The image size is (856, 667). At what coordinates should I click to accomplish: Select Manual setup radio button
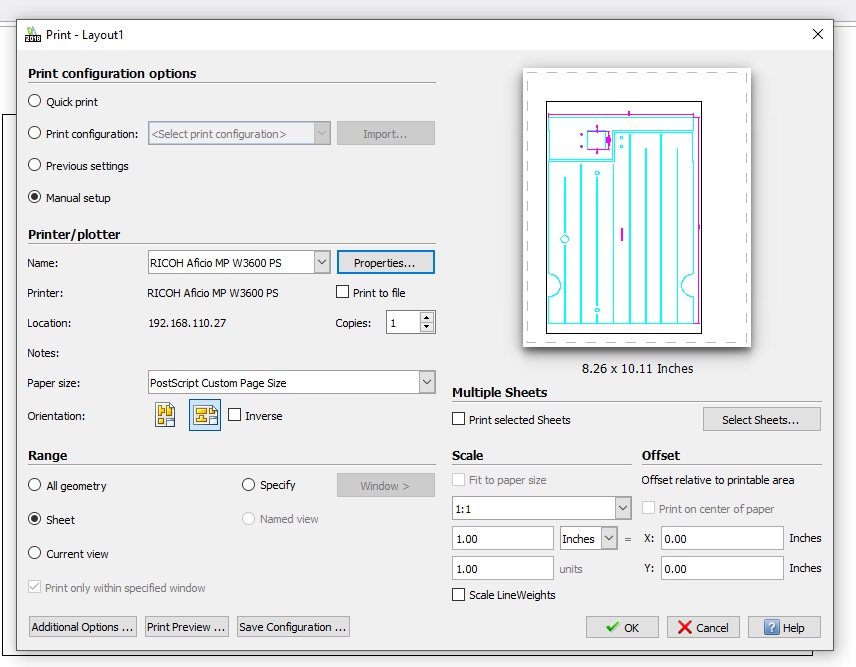coord(34,197)
